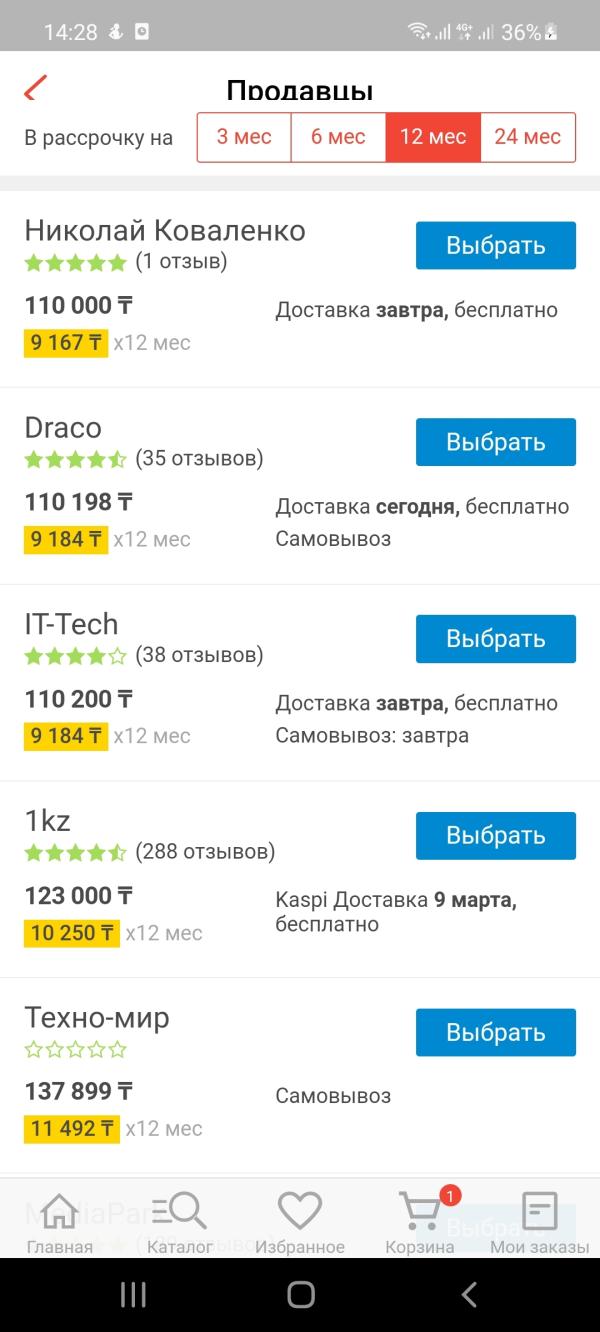Screen dimensions: 600x1332
Task: Select the 12 мес installment option
Action: point(433,137)
